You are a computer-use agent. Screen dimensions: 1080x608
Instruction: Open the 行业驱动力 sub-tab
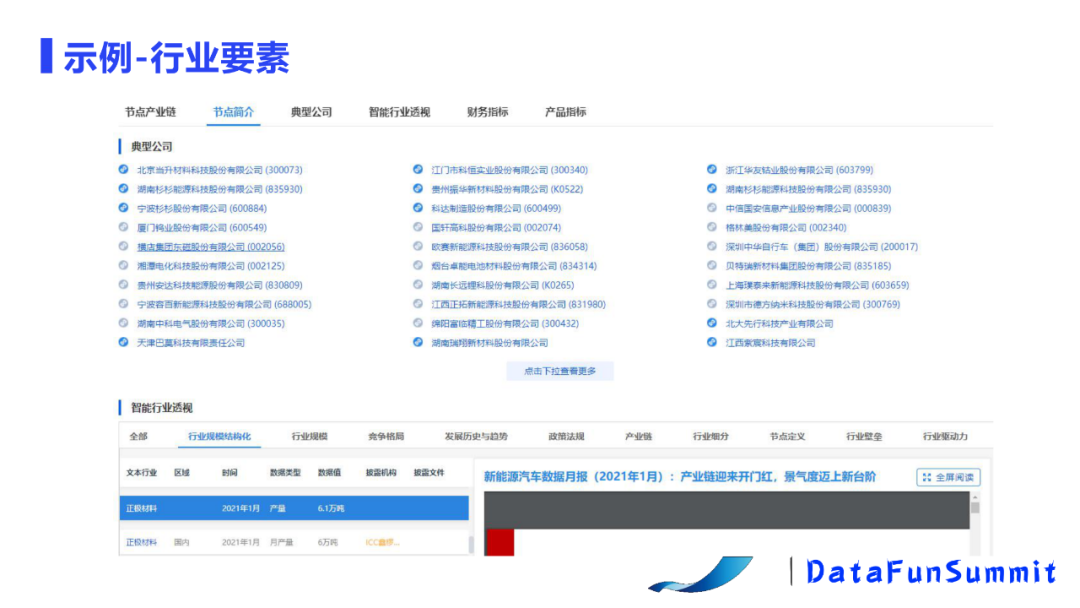tap(946, 437)
